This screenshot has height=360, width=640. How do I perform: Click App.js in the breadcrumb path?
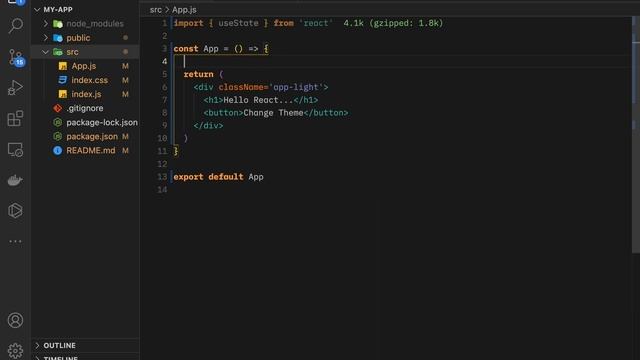click(x=184, y=10)
